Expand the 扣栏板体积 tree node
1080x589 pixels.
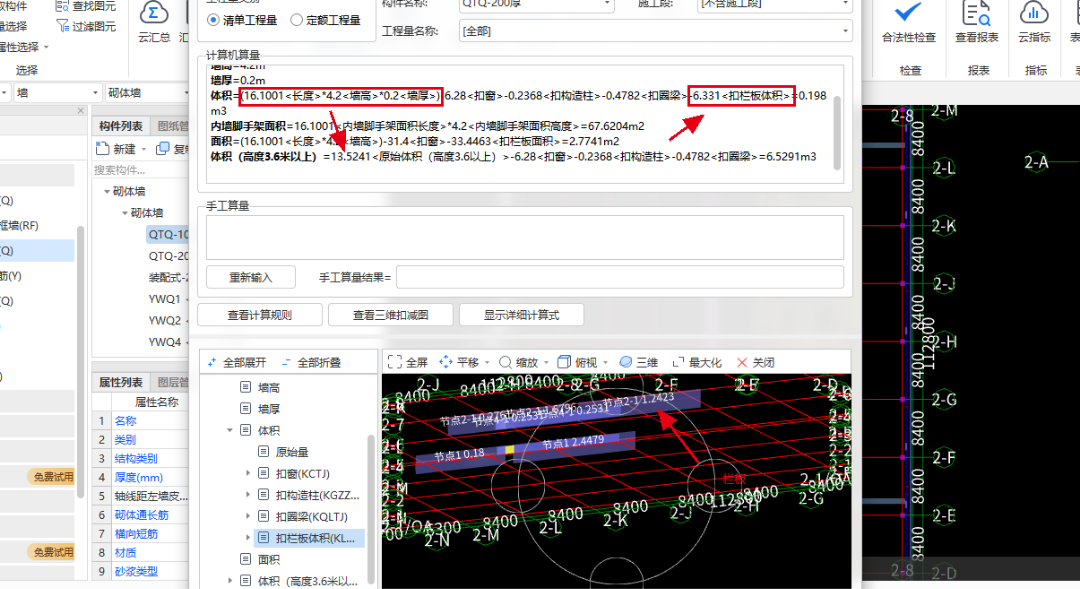[248, 537]
